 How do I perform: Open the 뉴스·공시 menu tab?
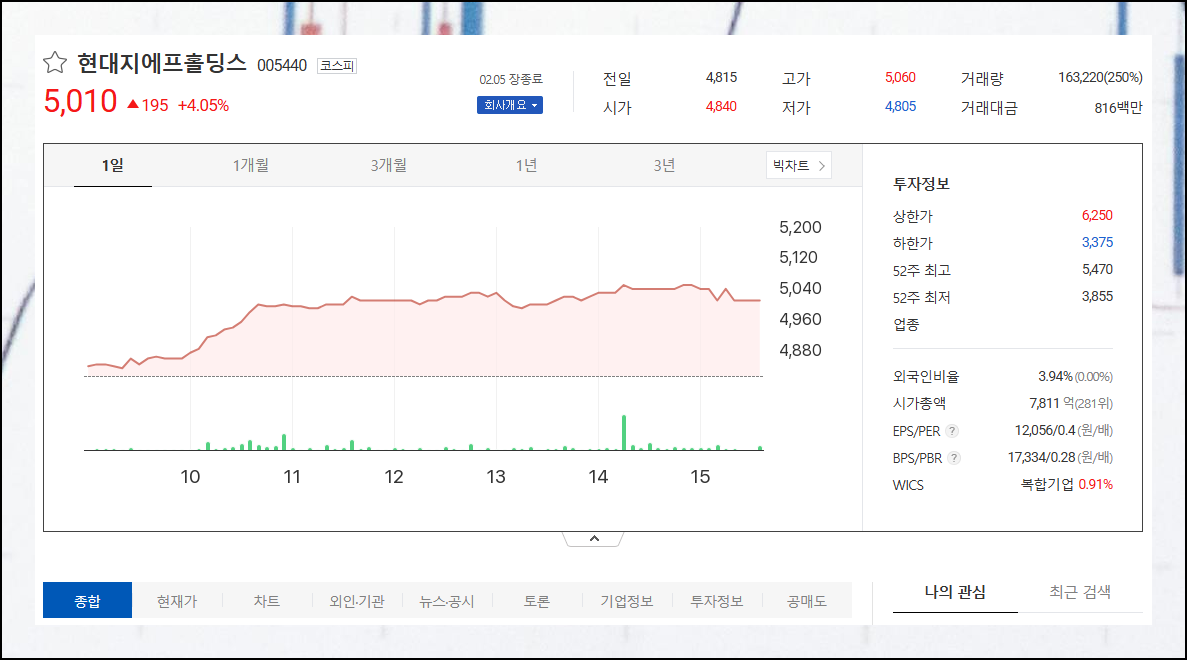447,601
